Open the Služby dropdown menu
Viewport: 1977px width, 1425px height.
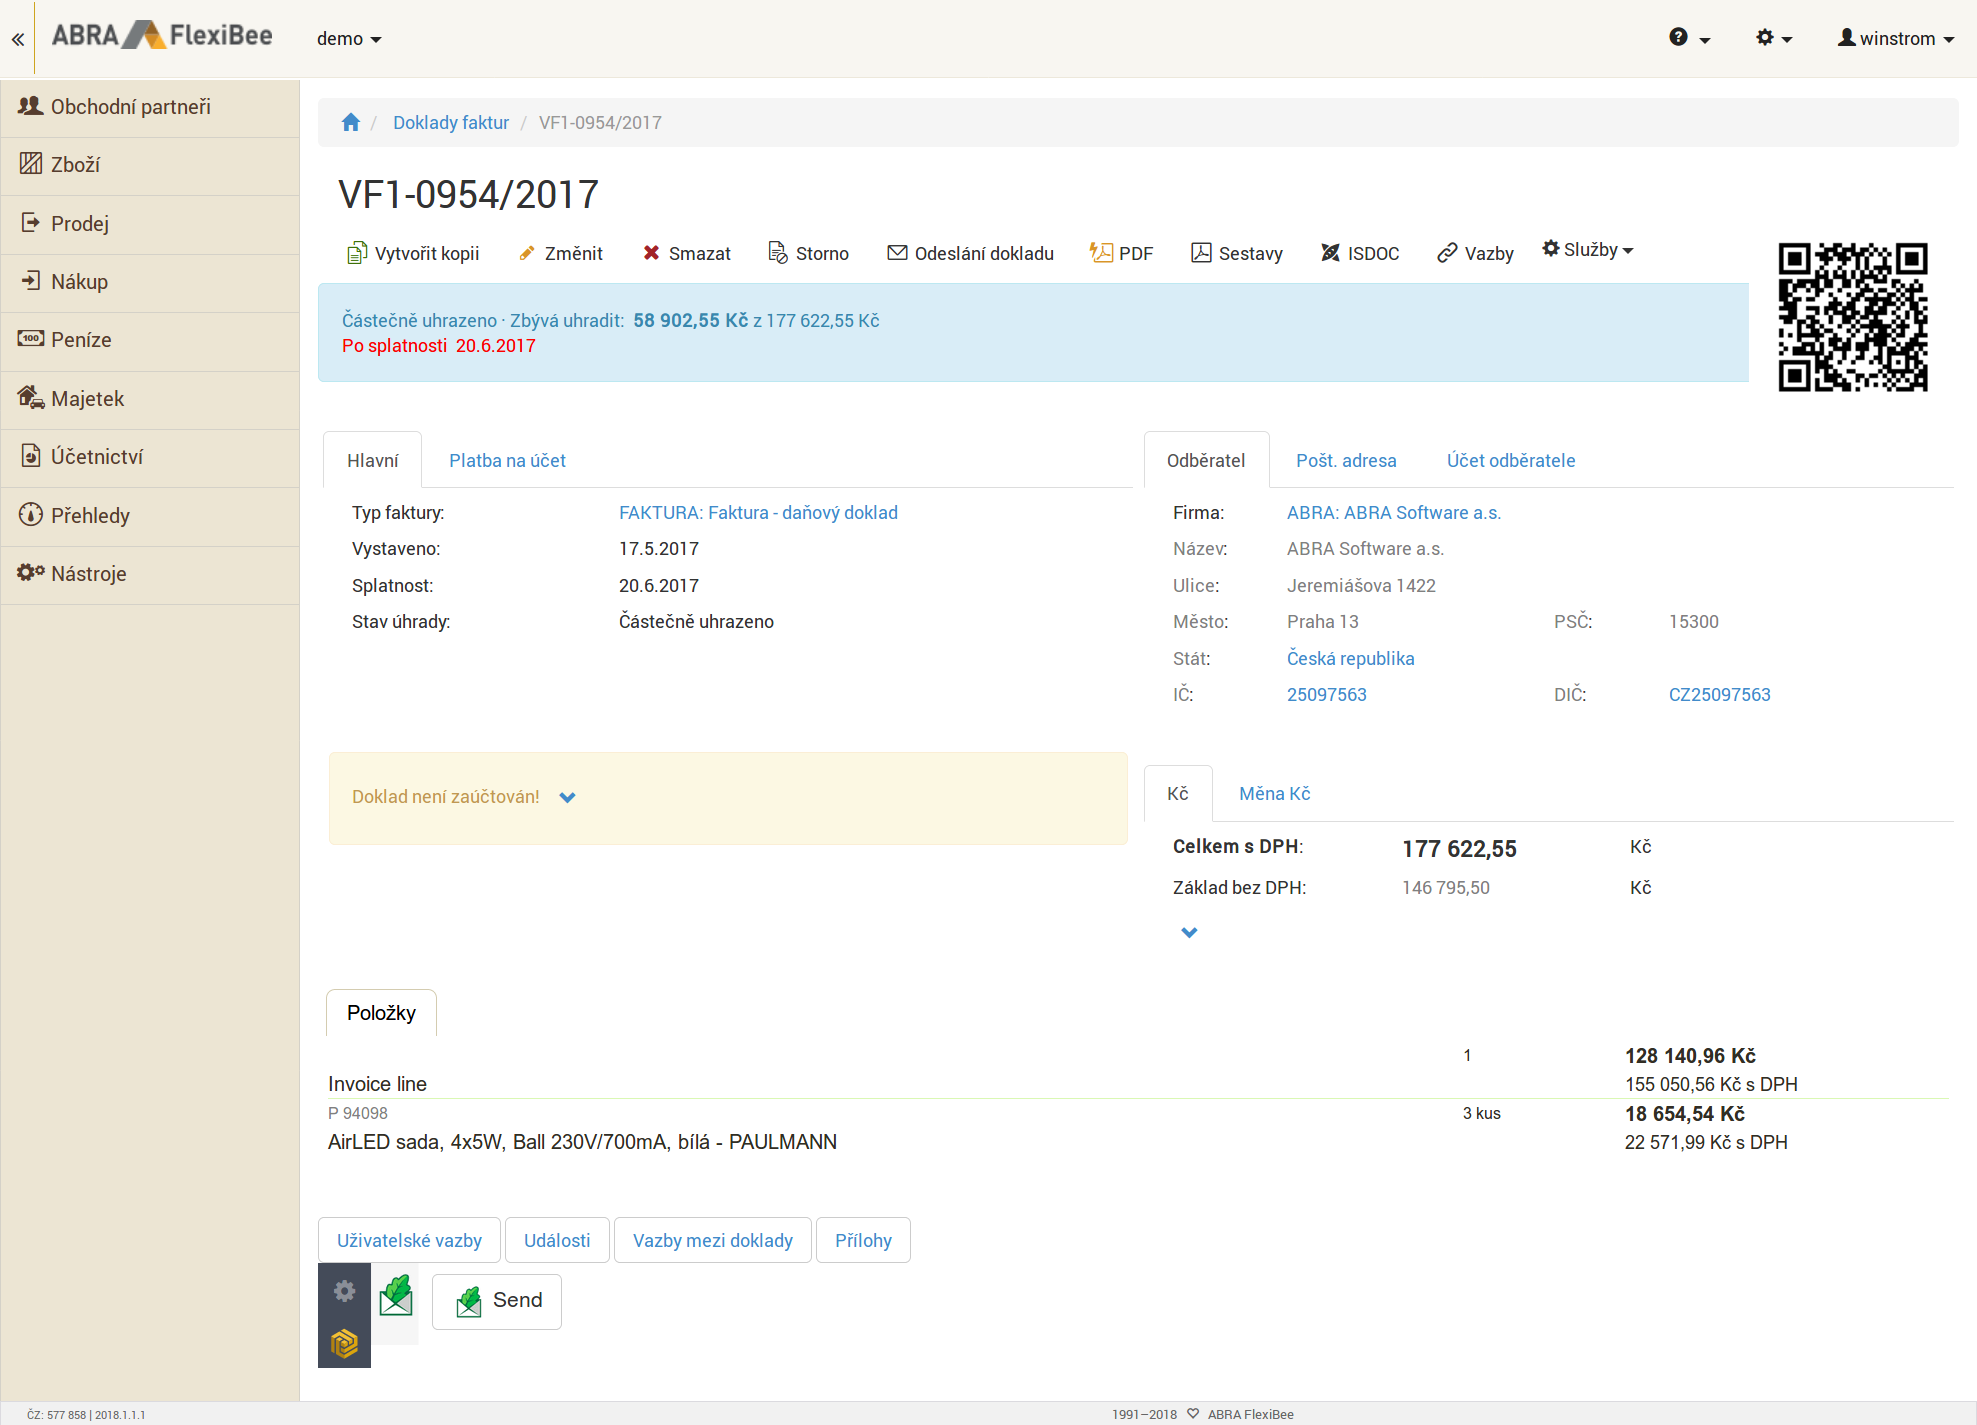[x=1588, y=250]
